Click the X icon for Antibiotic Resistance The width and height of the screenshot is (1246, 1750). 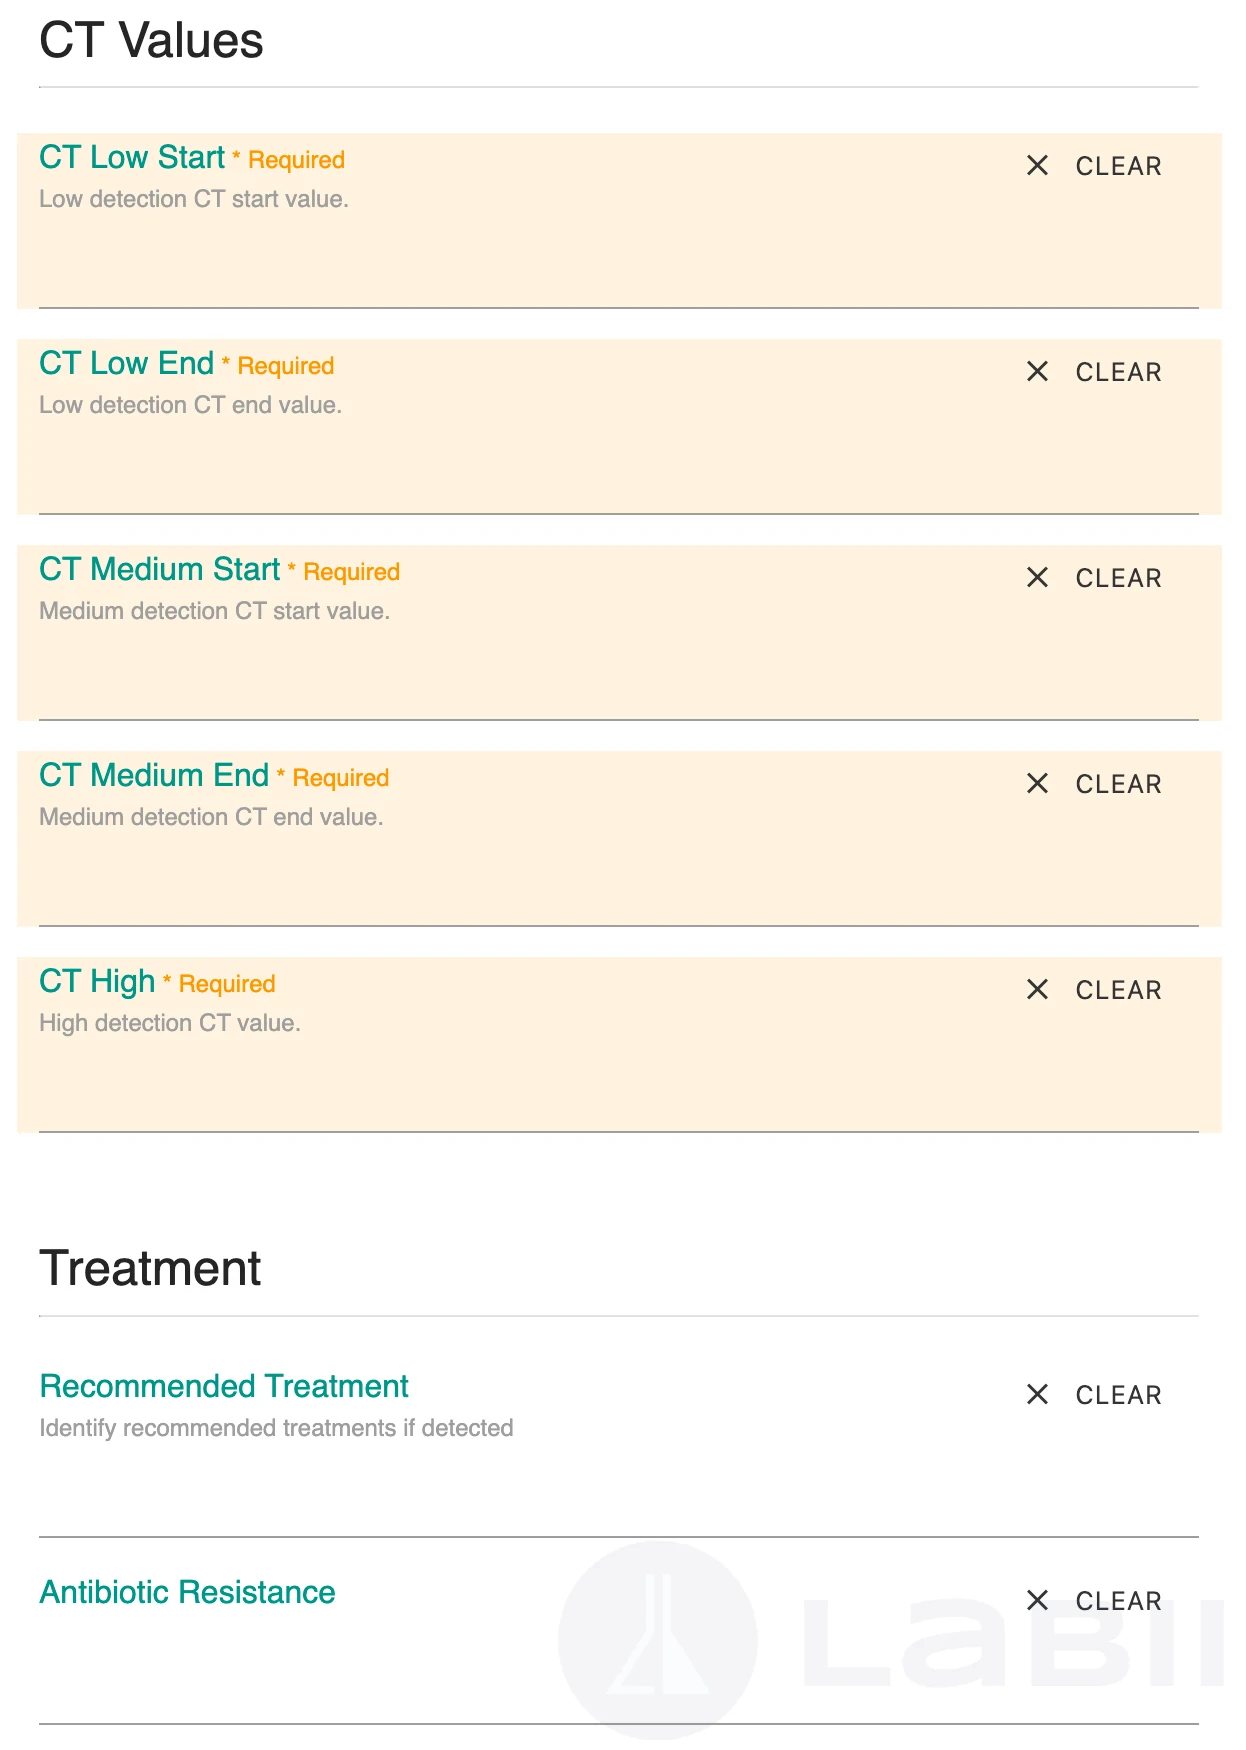coord(1037,1601)
